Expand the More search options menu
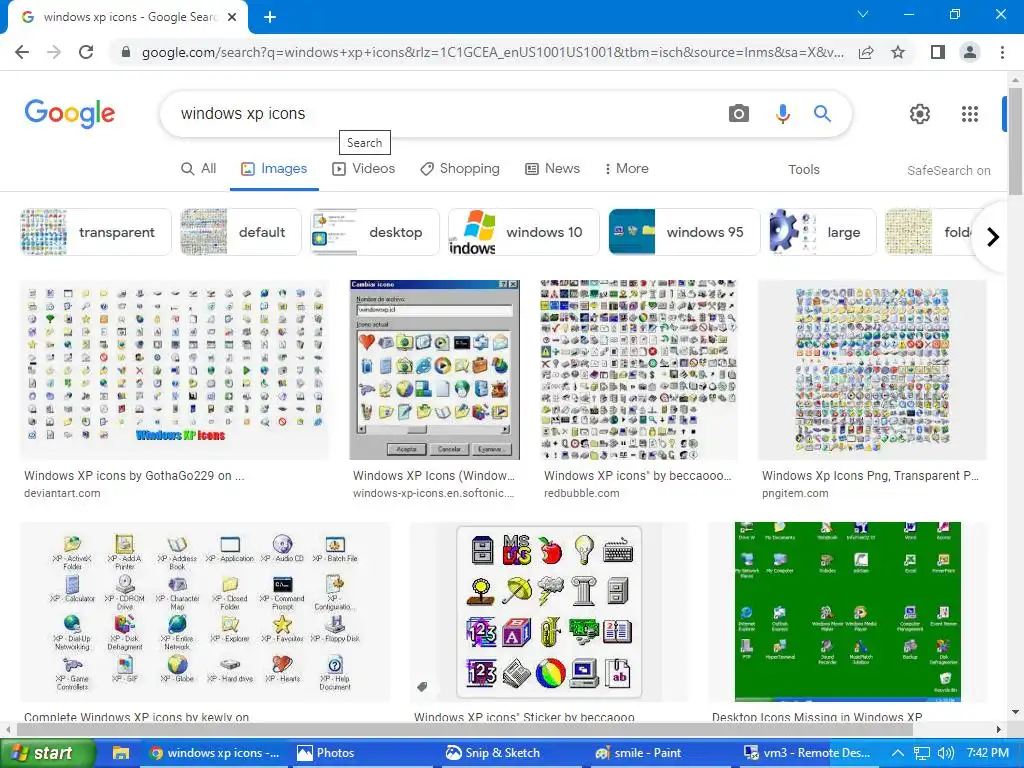 click(626, 168)
